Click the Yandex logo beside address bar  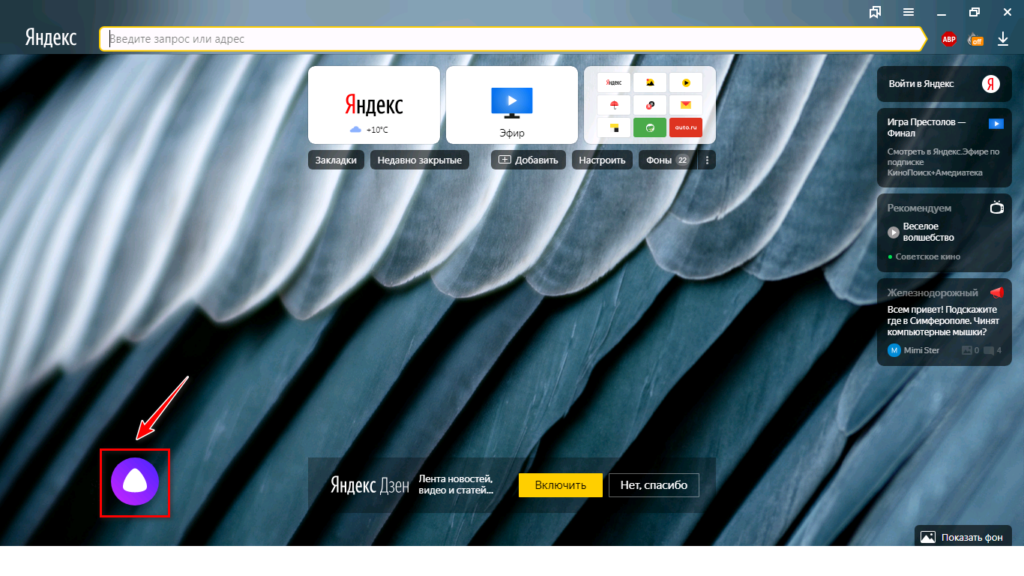51,38
